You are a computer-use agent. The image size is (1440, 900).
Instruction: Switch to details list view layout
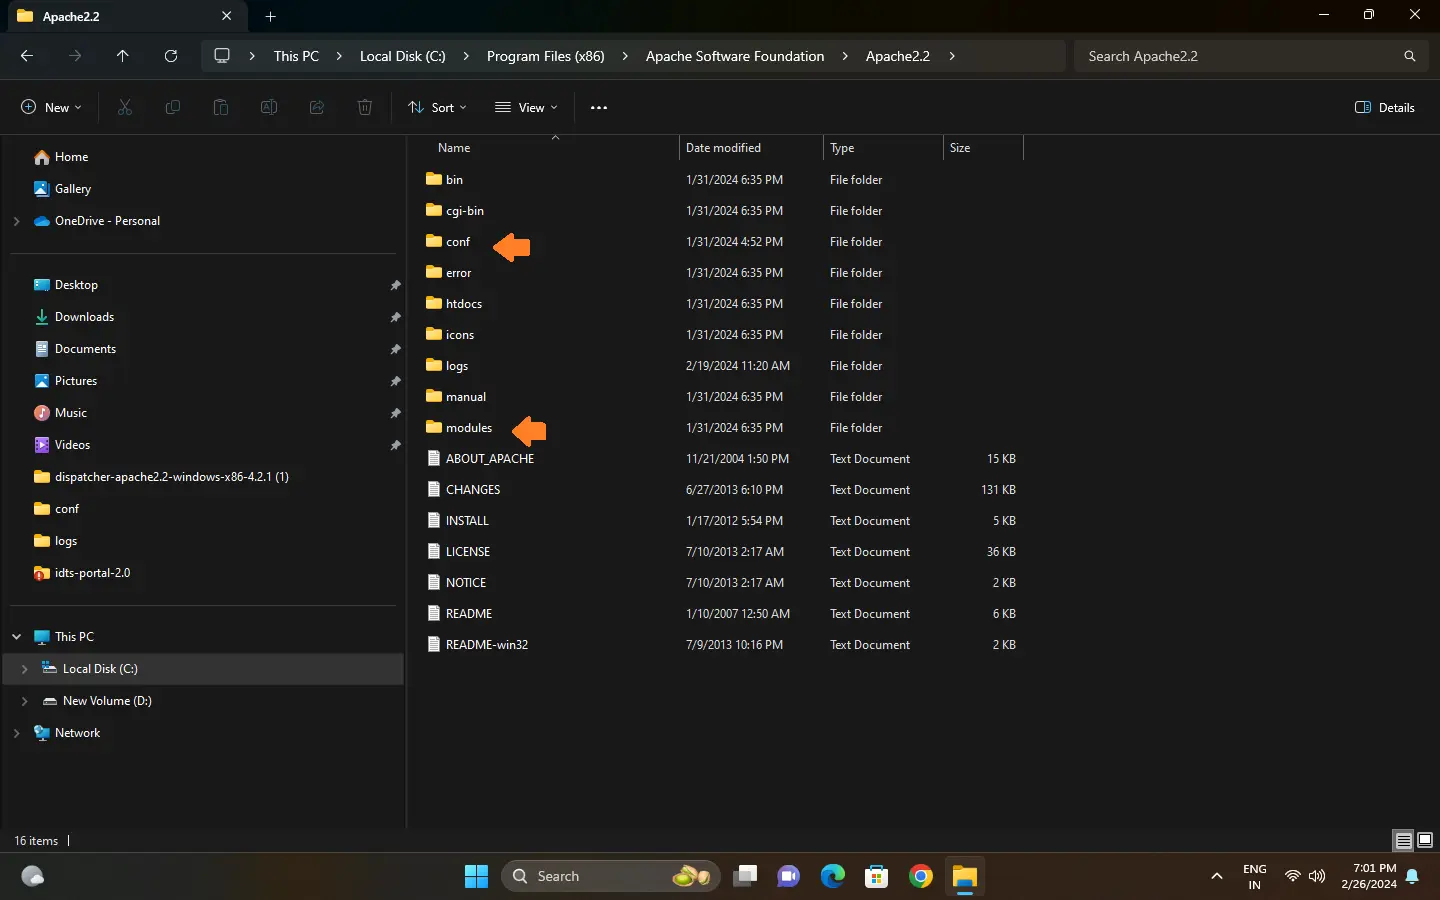1403,840
